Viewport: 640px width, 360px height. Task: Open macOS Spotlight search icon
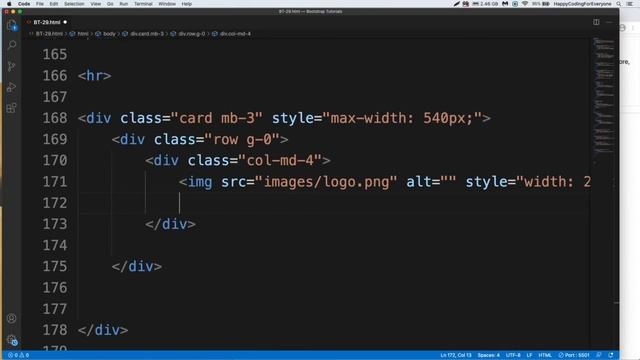coord(619,4)
